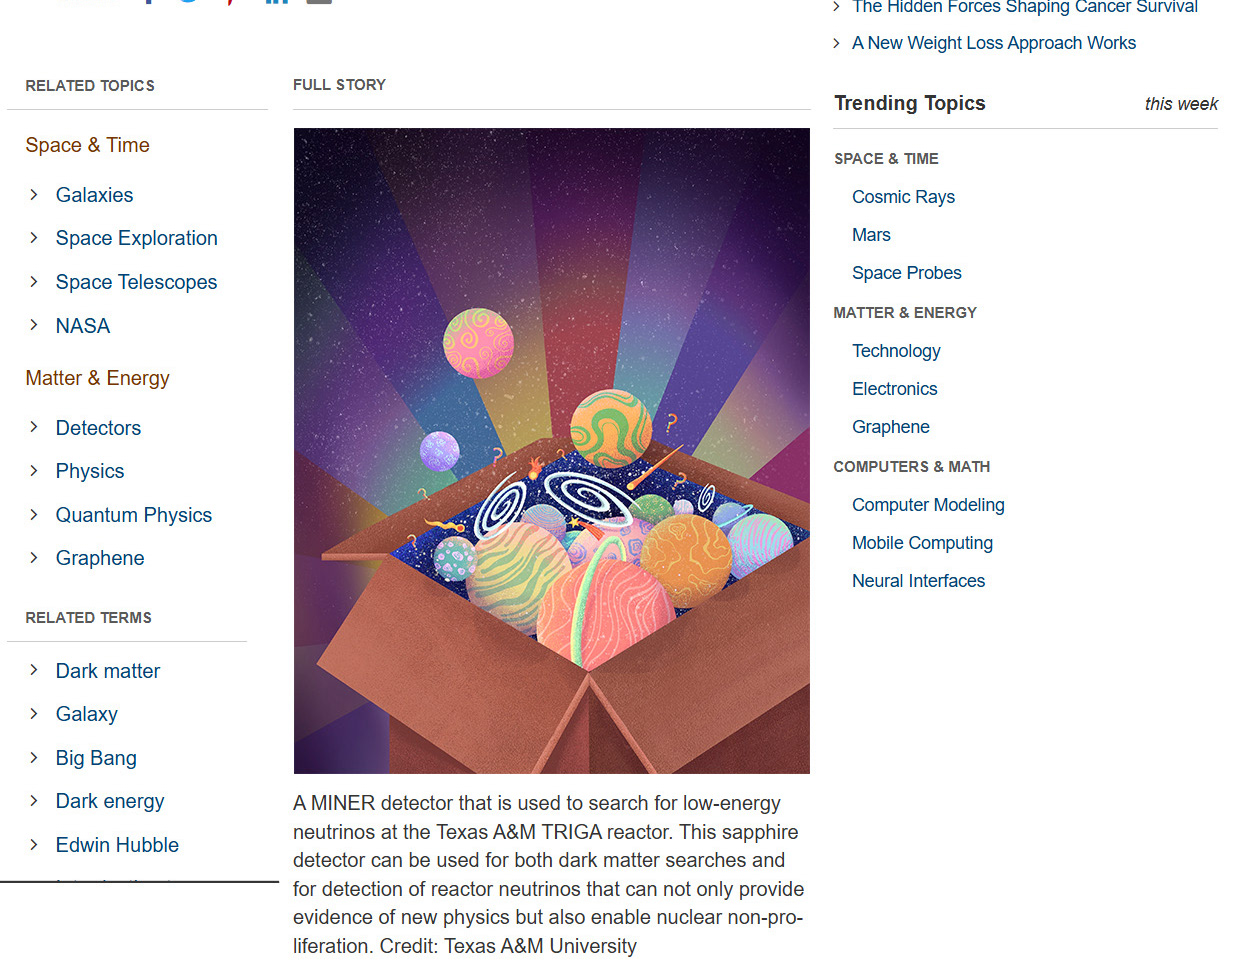Click the chevron beside Detectors
This screenshot has height=965, width=1235.
click(x=34, y=427)
